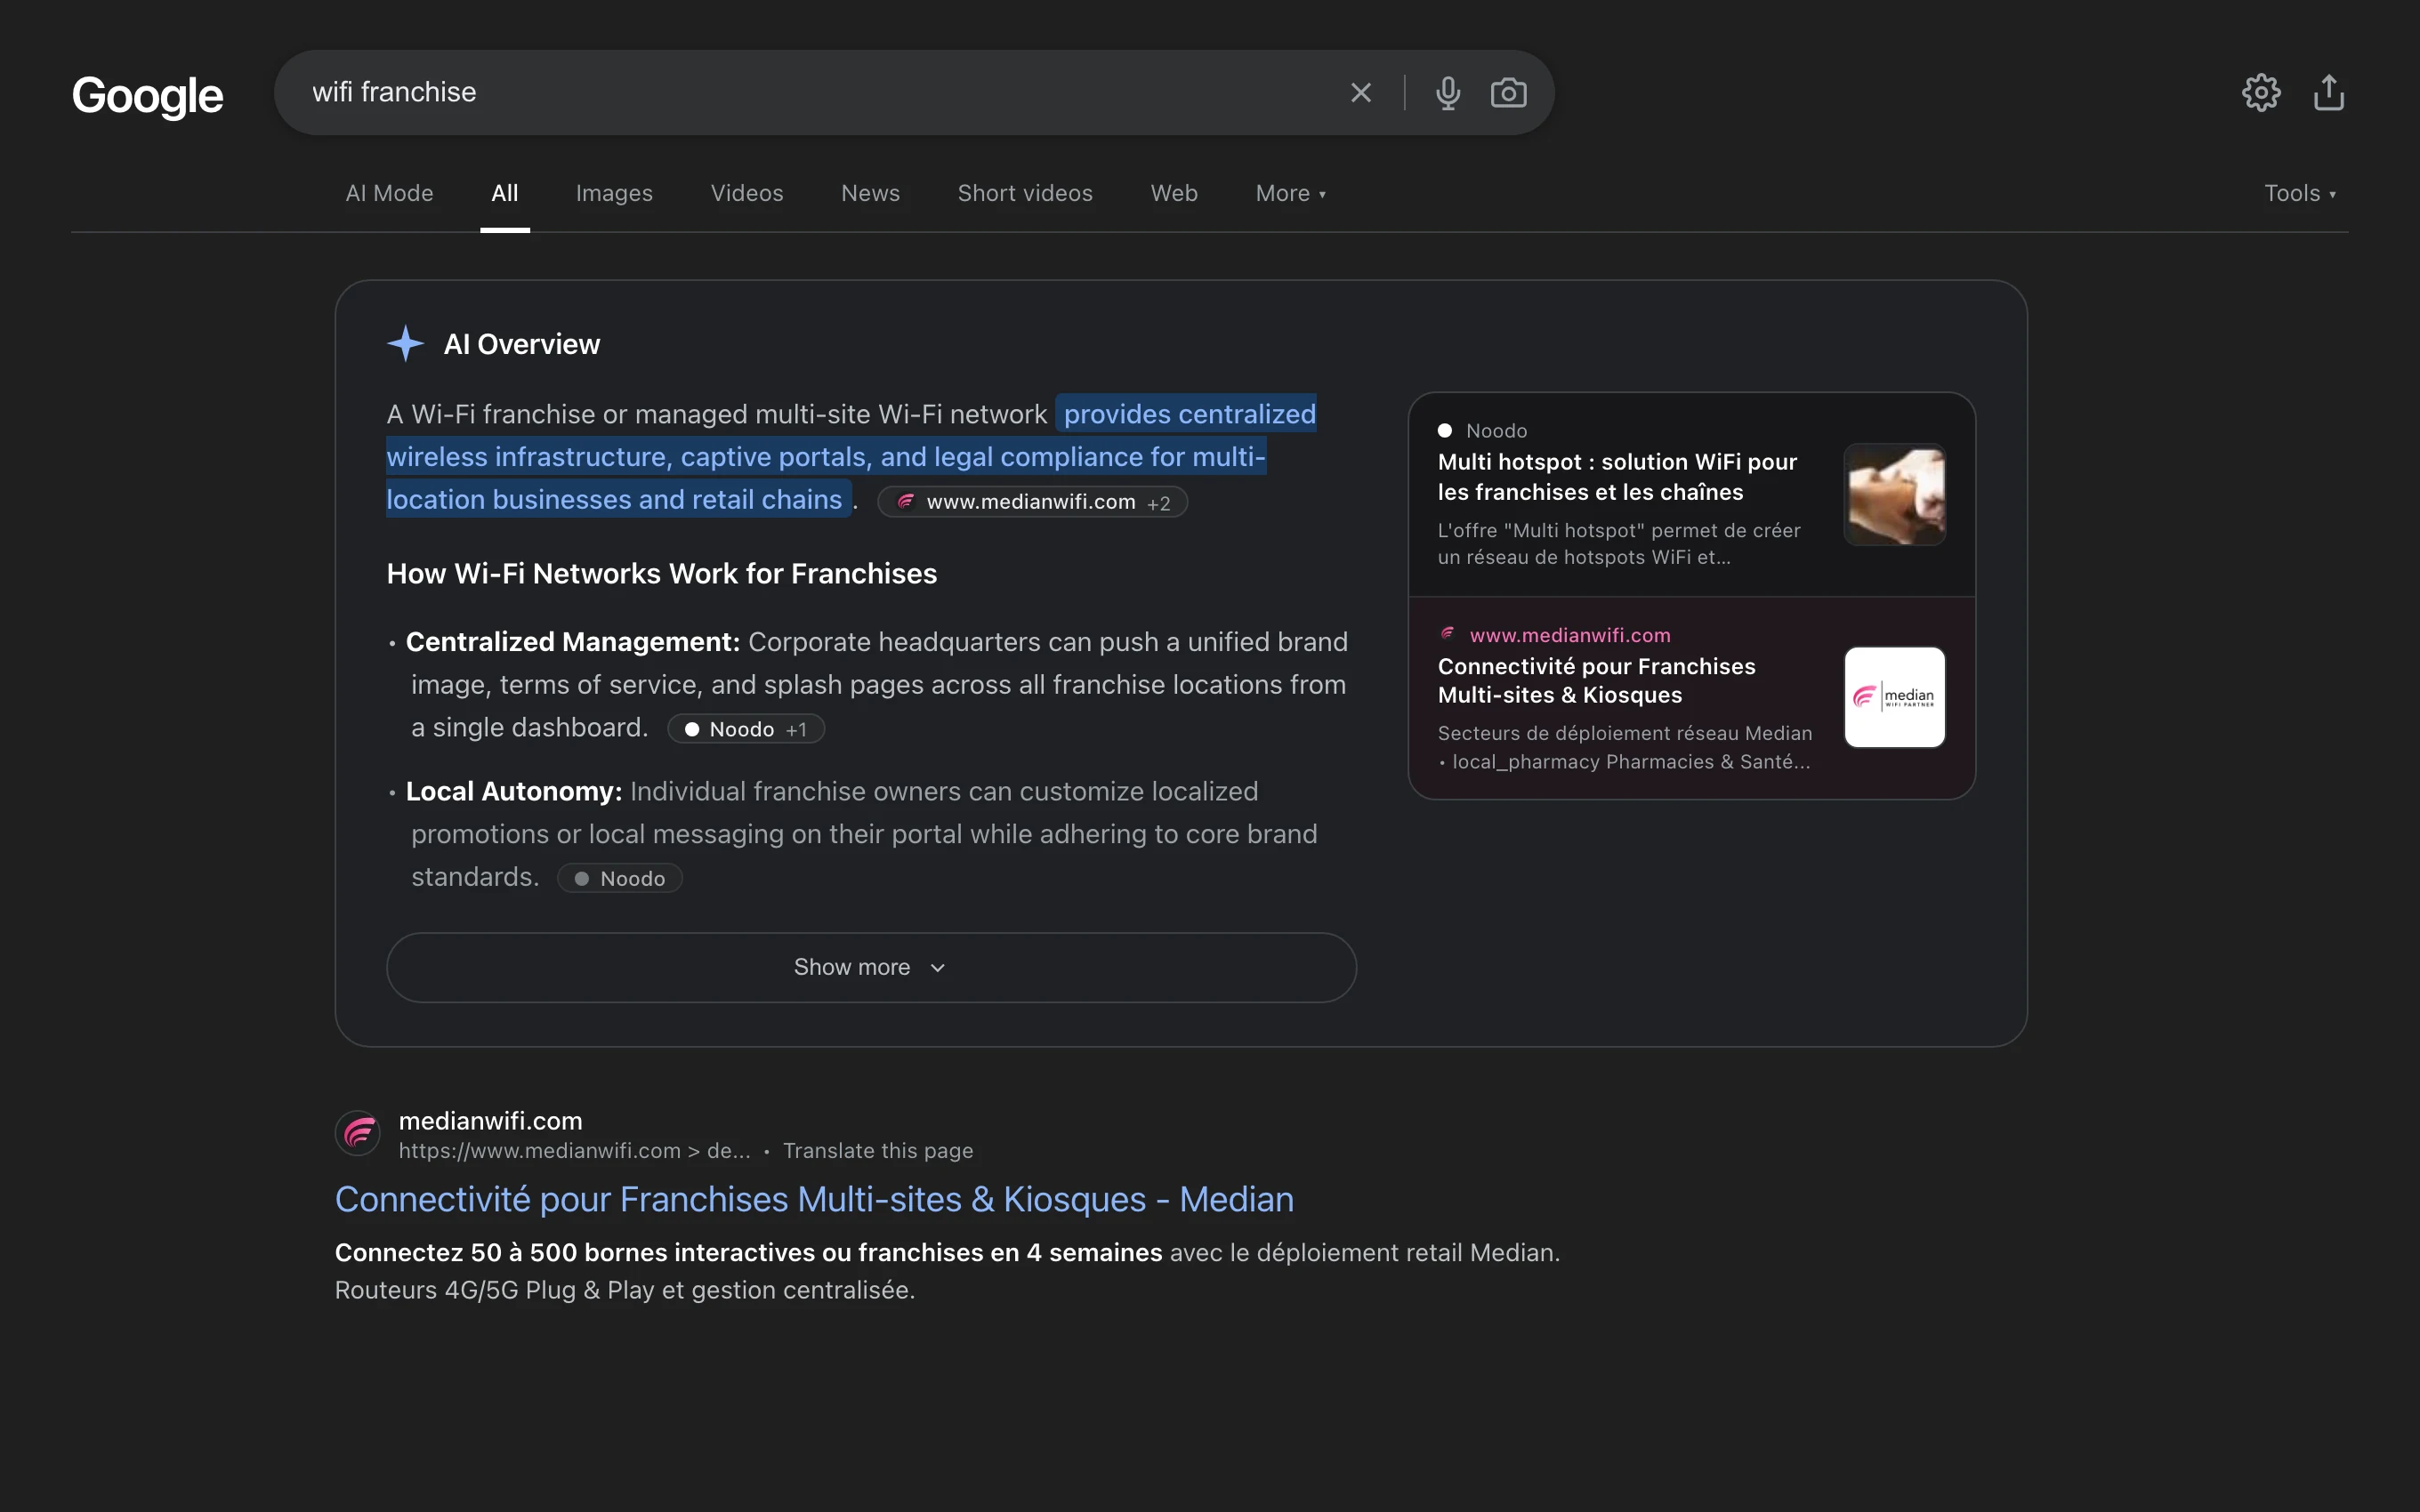The image size is (2420, 1512).
Task: Click the medianwifi.com result favicon
Action: [x=358, y=1133]
